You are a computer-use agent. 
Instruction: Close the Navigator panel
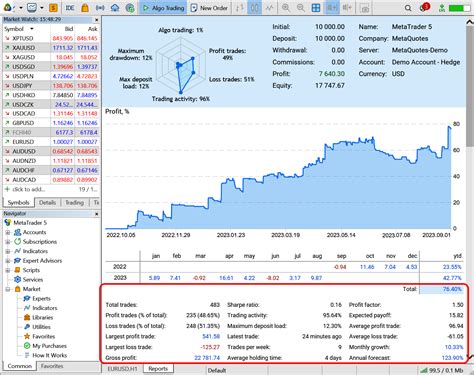97,214
